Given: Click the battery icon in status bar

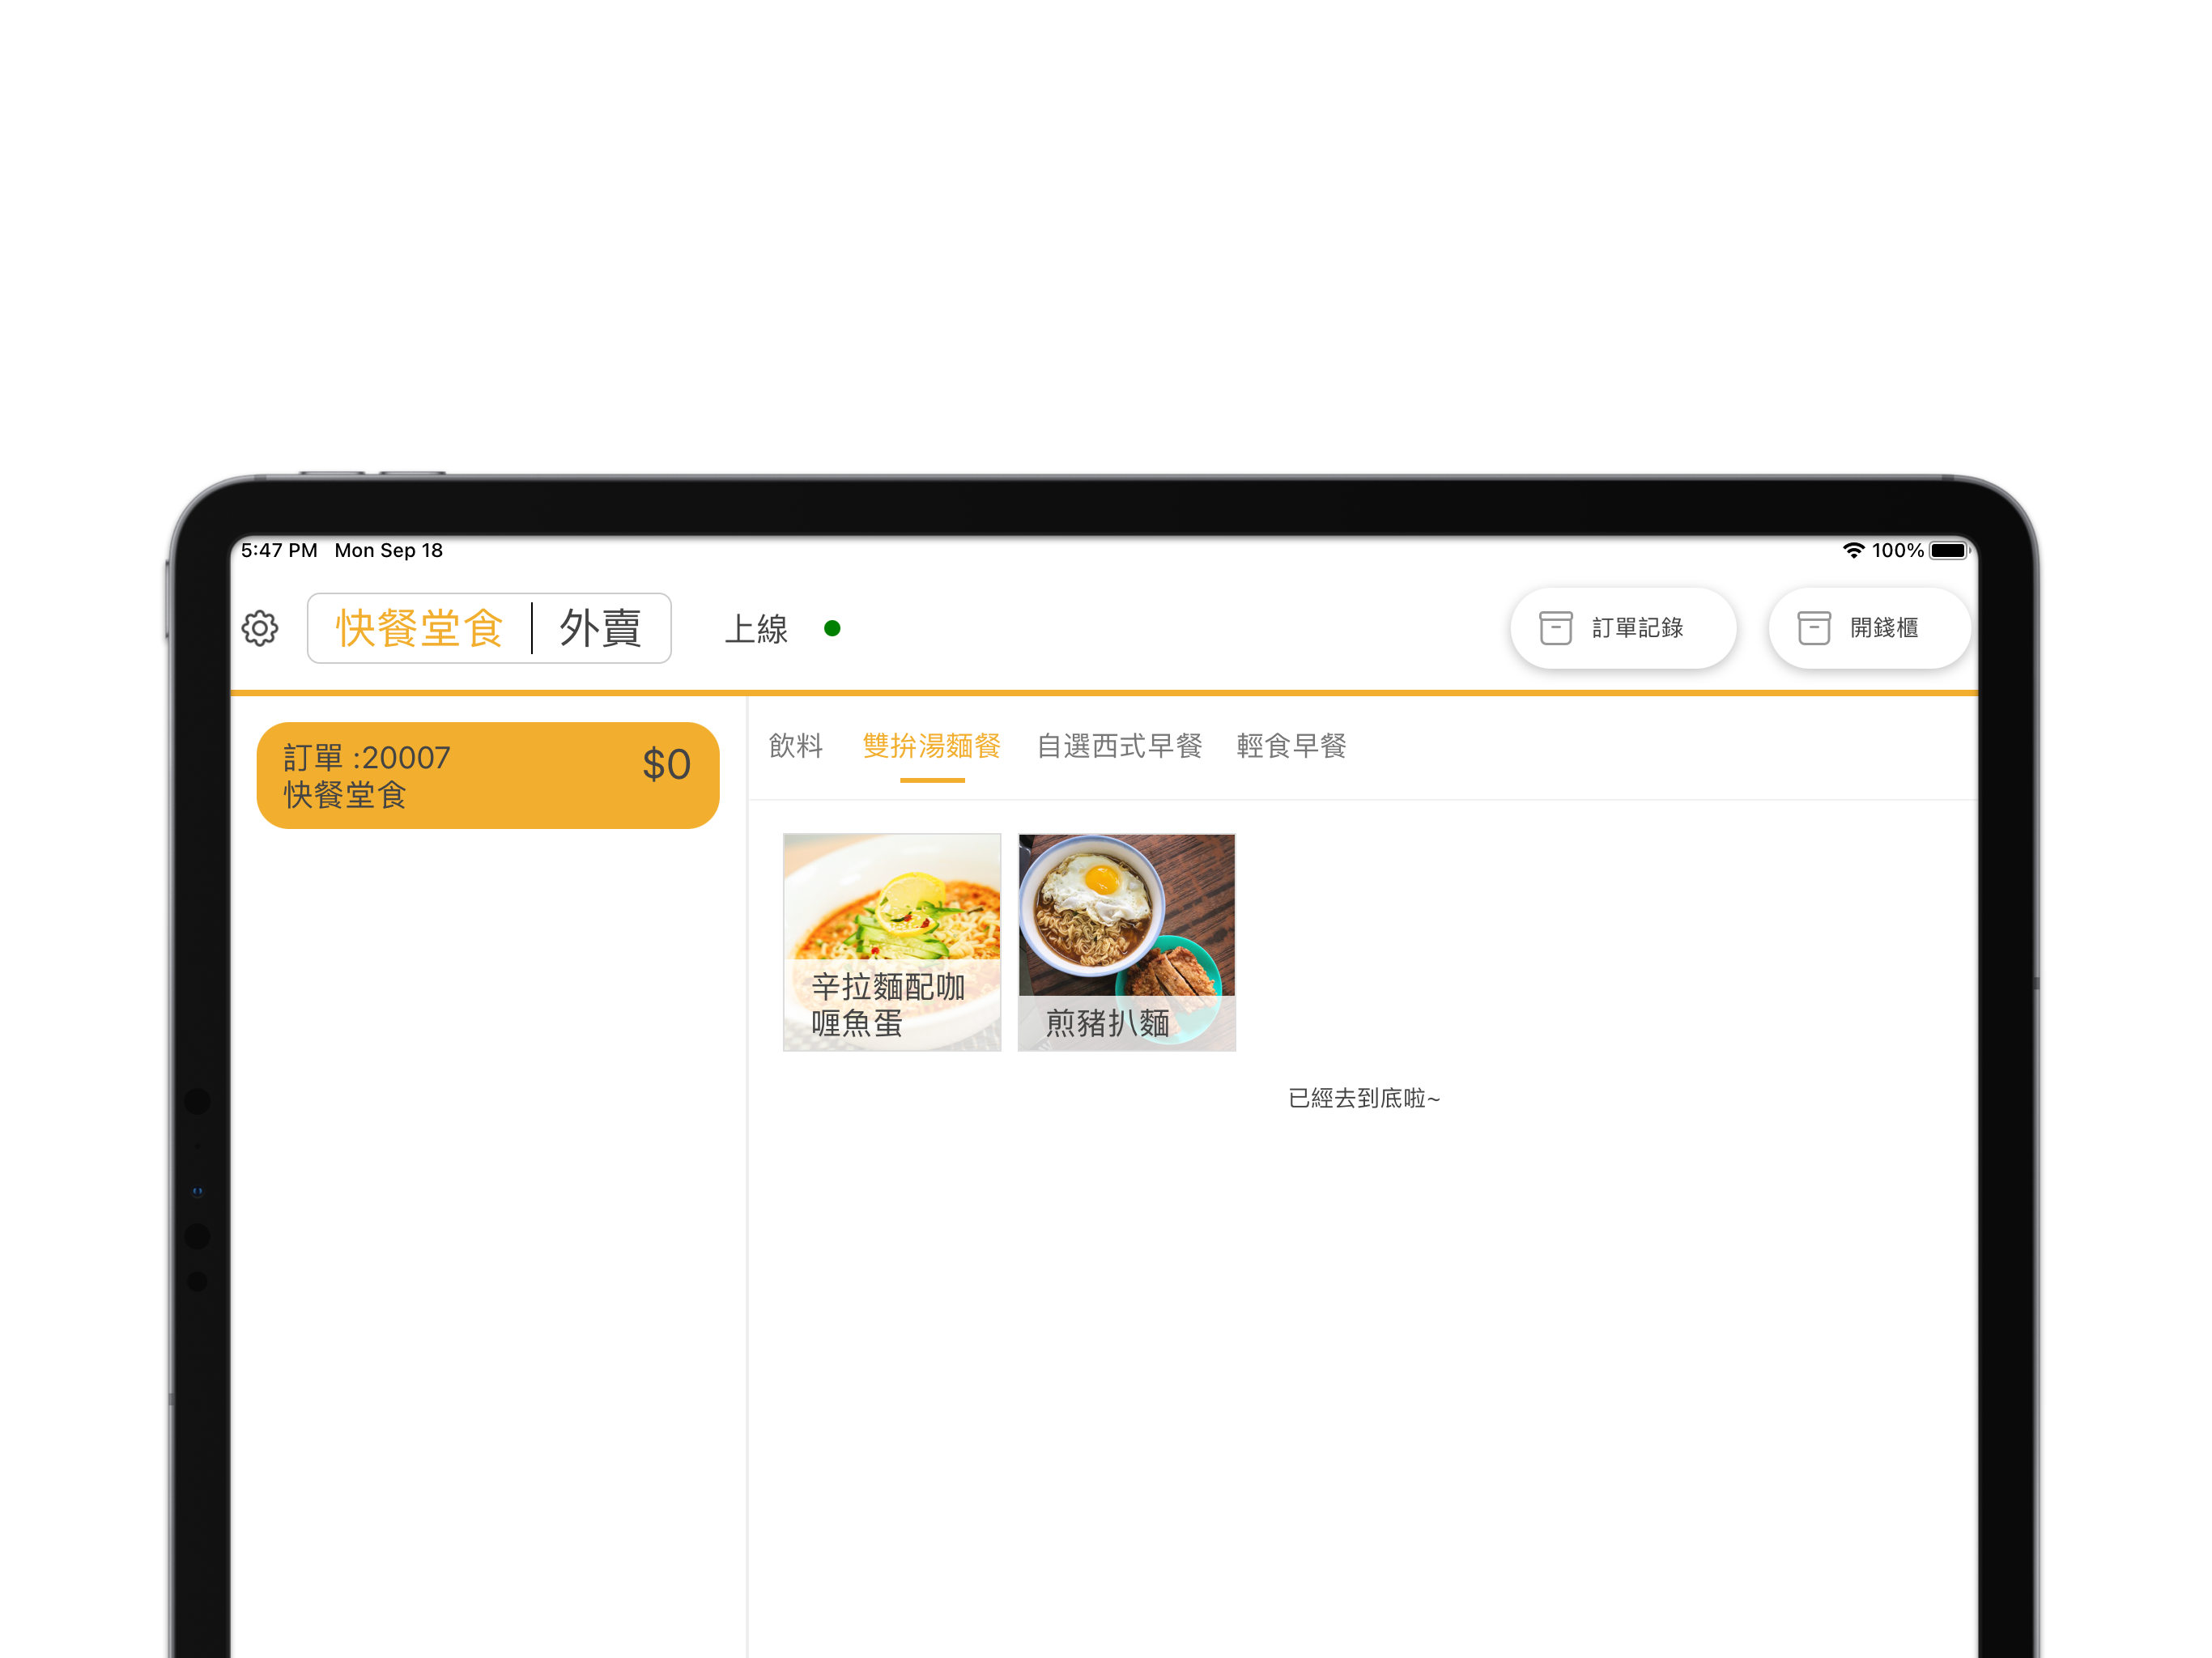Looking at the screenshot, I should point(1948,551).
